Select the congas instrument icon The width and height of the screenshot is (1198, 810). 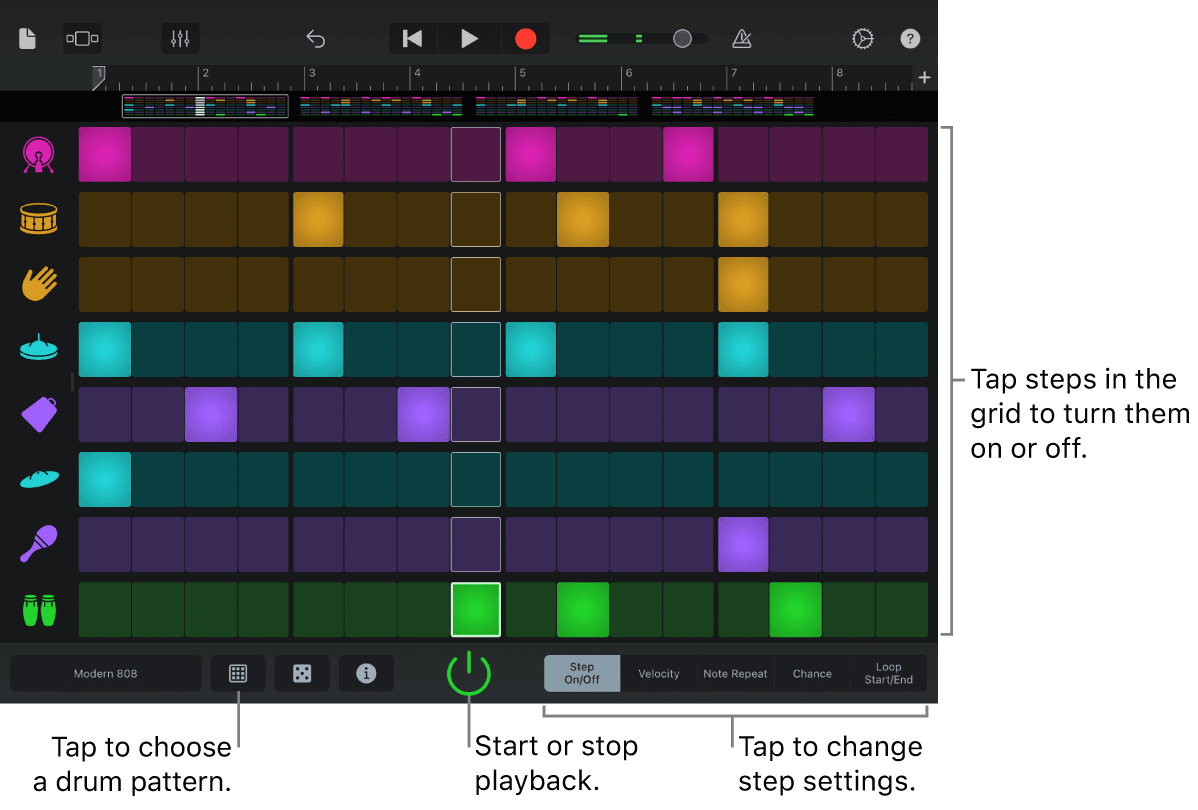[38, 609]
